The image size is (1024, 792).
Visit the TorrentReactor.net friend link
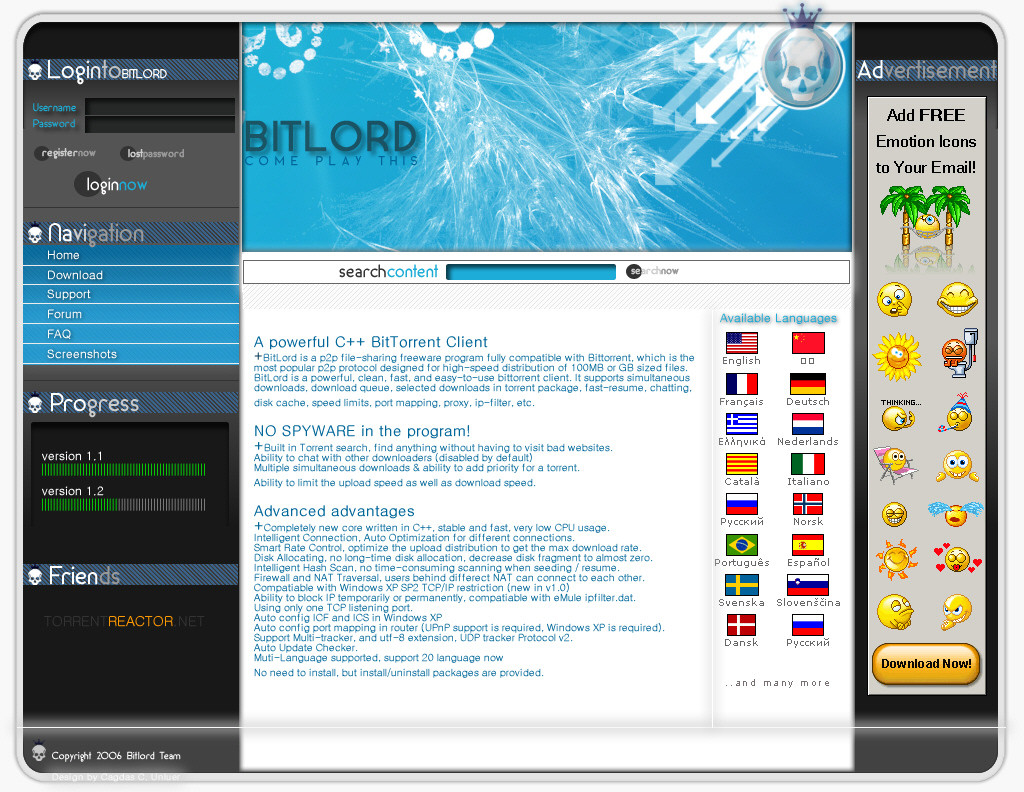pyautogui.click(x=124, y=621)
